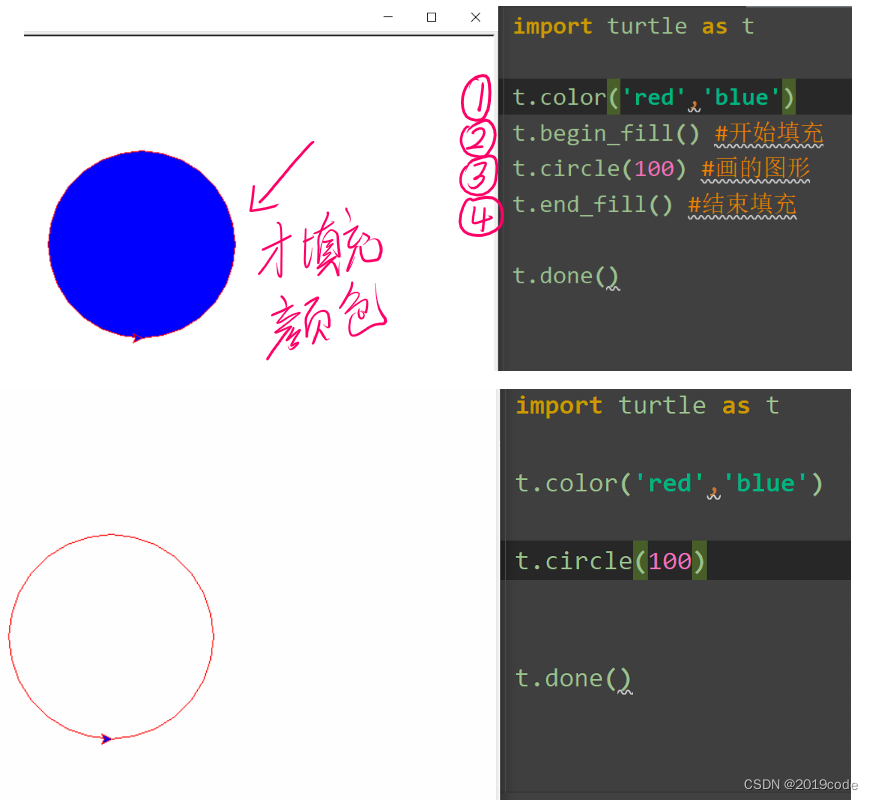This screenshot has height=800, width=873.
Task: Click the CSDN @2019code watermark link
Action: coord(797,784)
